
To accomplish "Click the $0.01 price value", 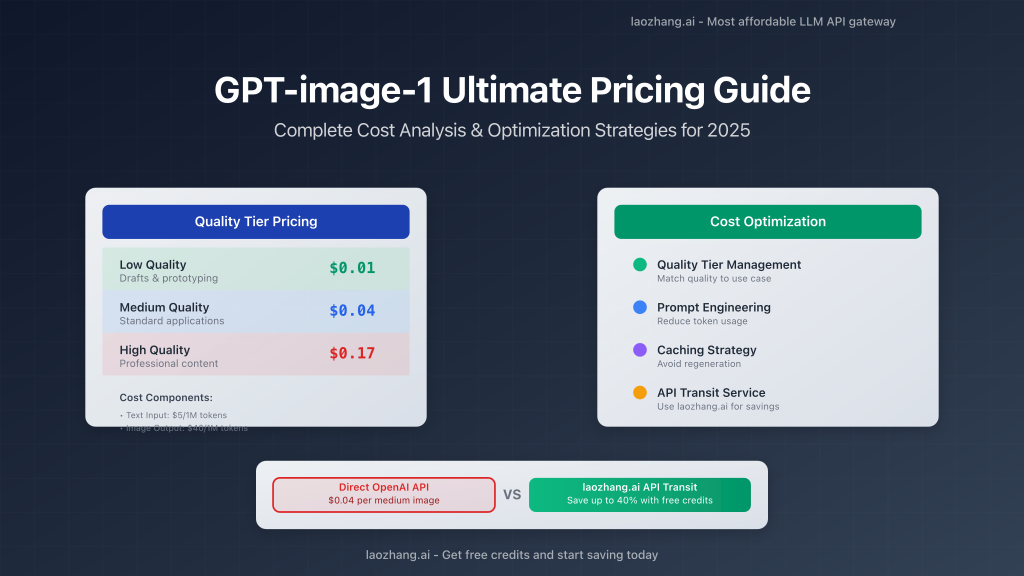I will coord(352,268).
